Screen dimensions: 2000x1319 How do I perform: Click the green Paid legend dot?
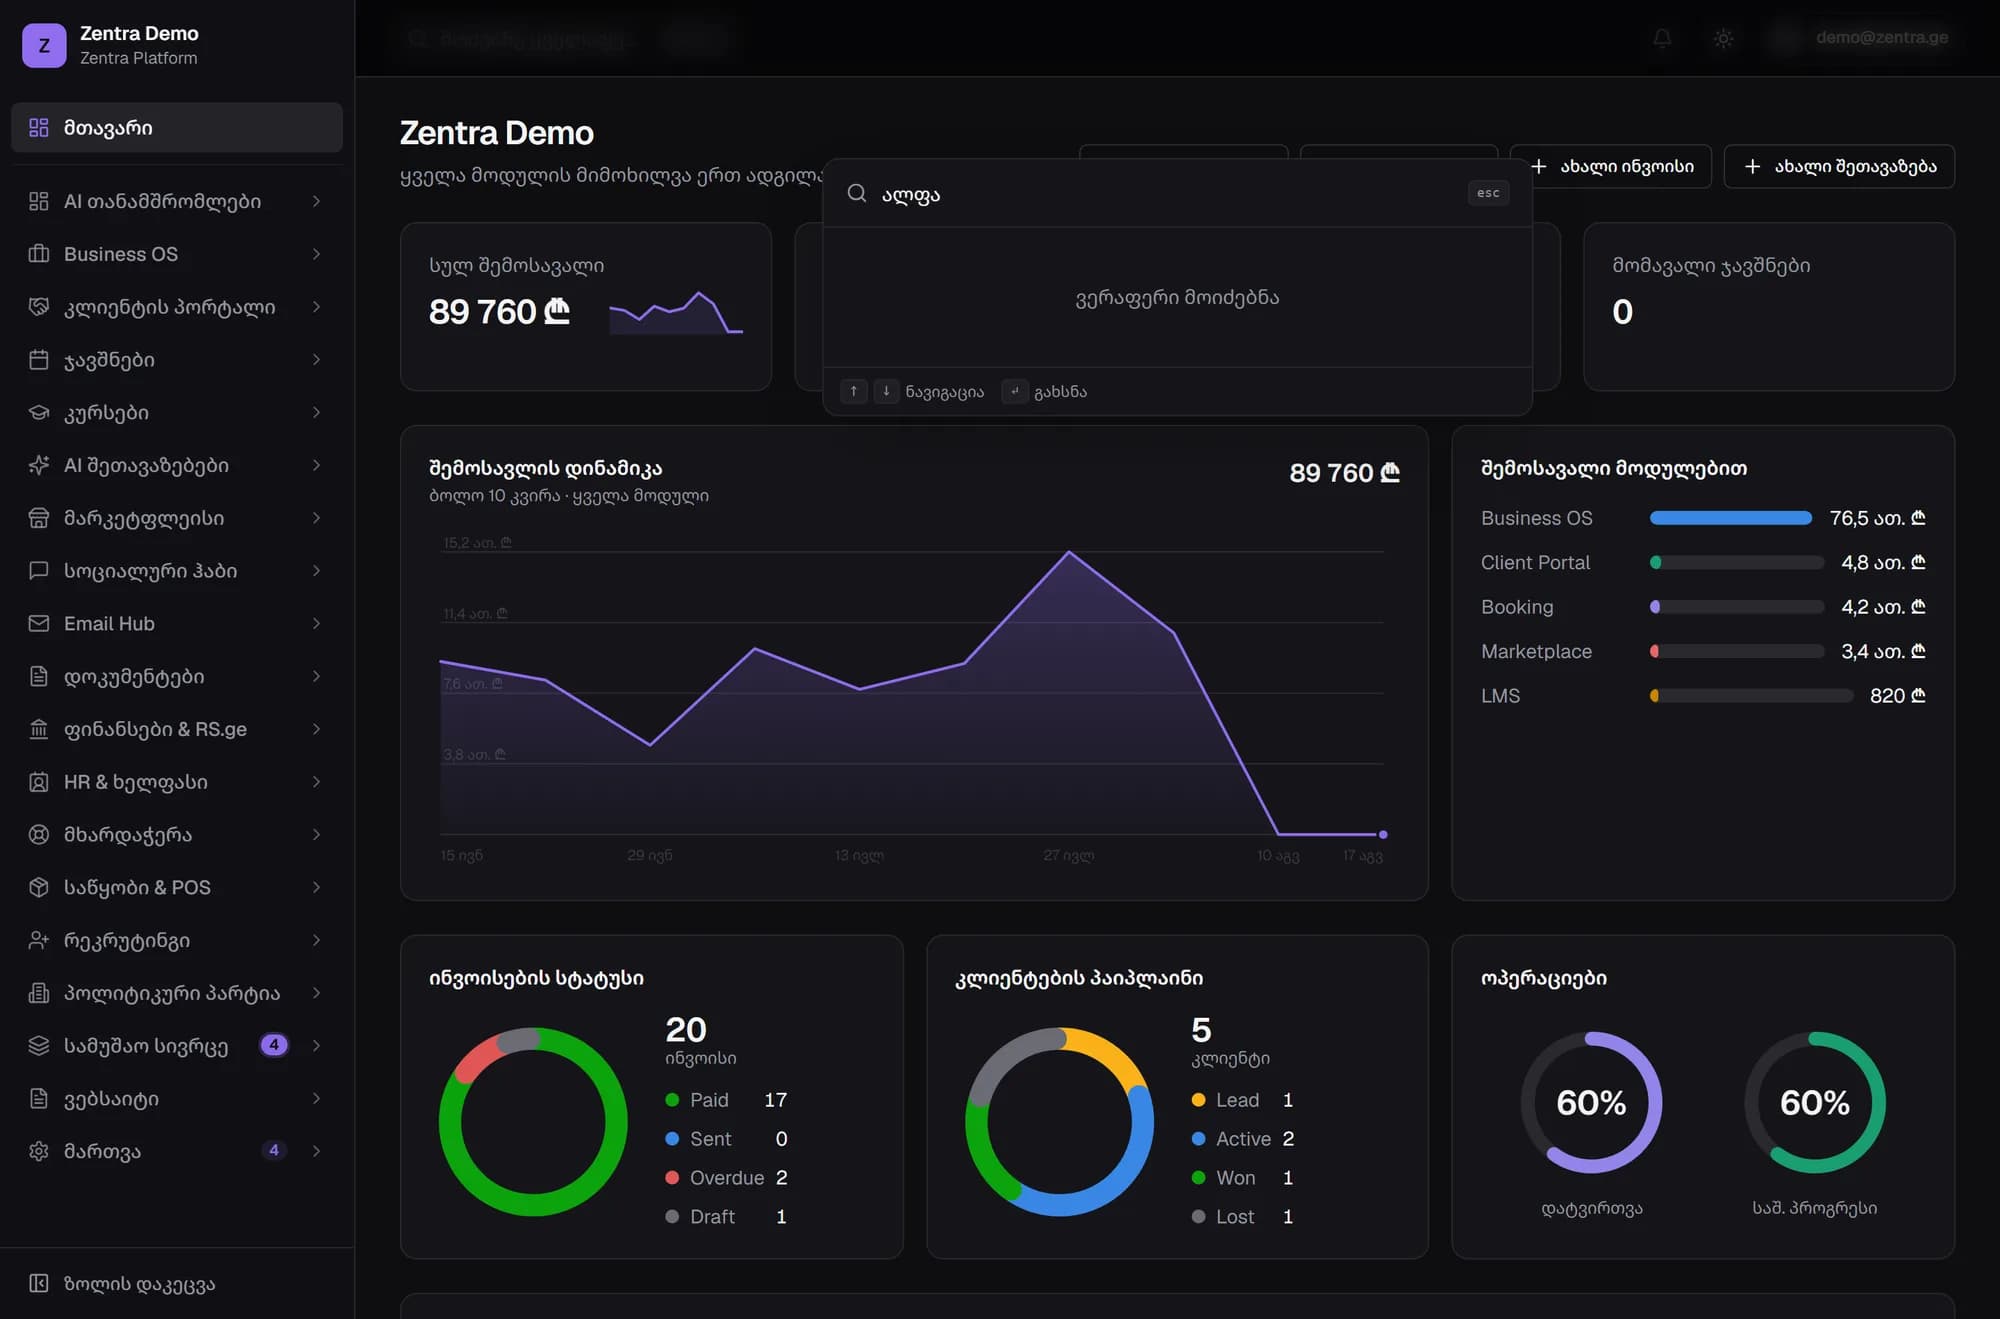(672, 1100)
